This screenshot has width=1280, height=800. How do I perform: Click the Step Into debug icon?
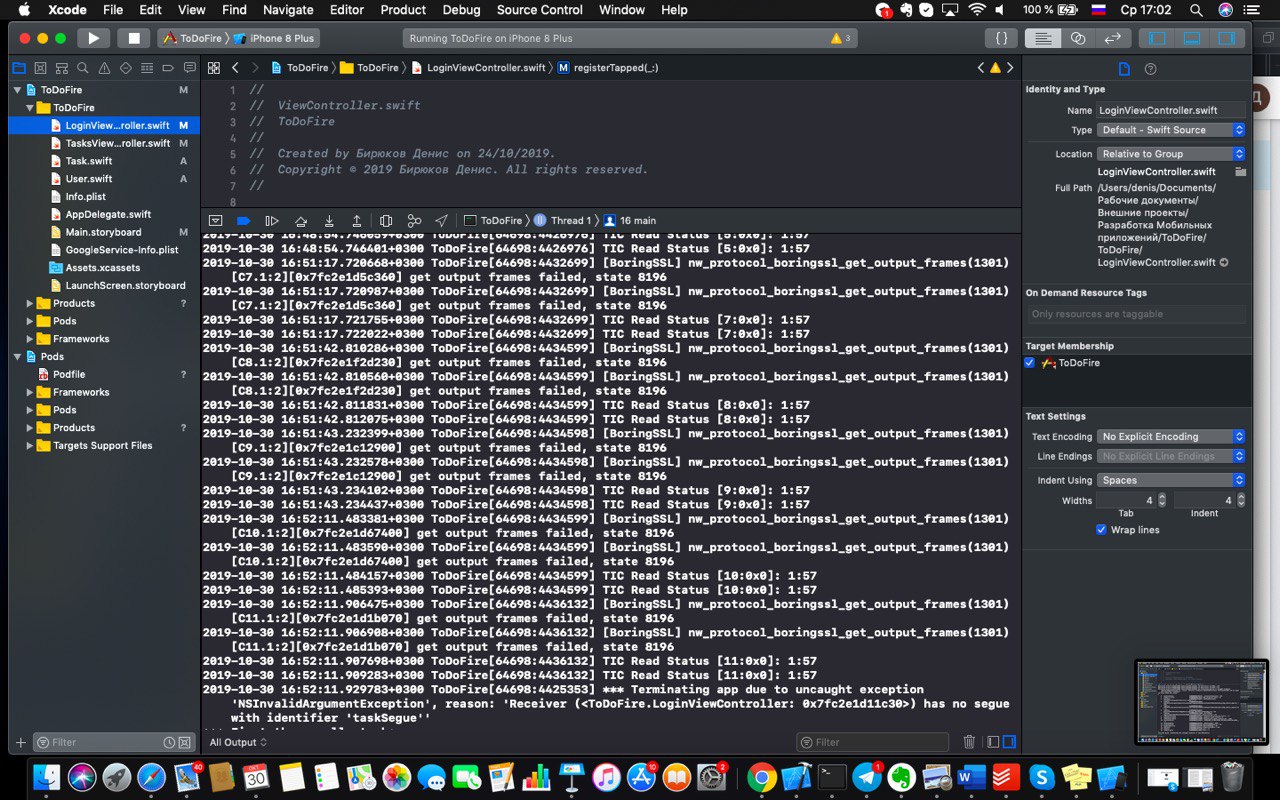[x=328, y=220]
